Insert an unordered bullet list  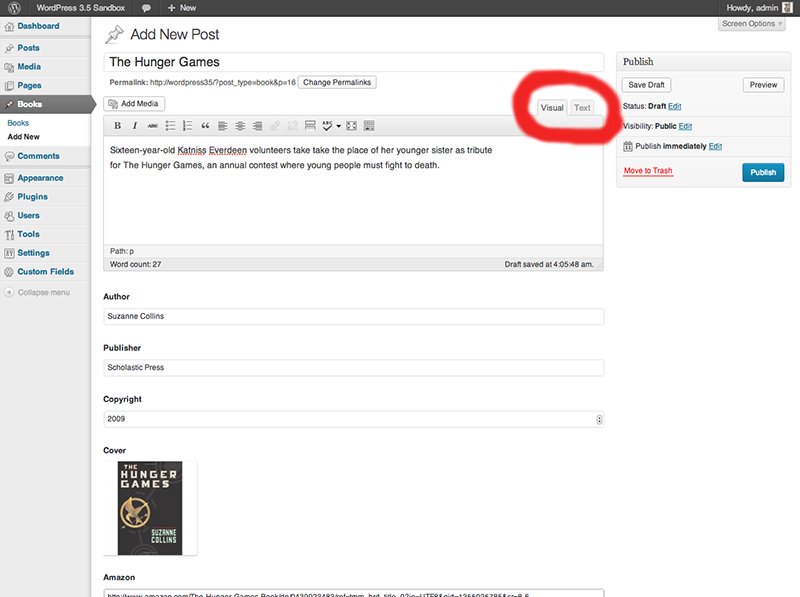(x=170, y=126)
